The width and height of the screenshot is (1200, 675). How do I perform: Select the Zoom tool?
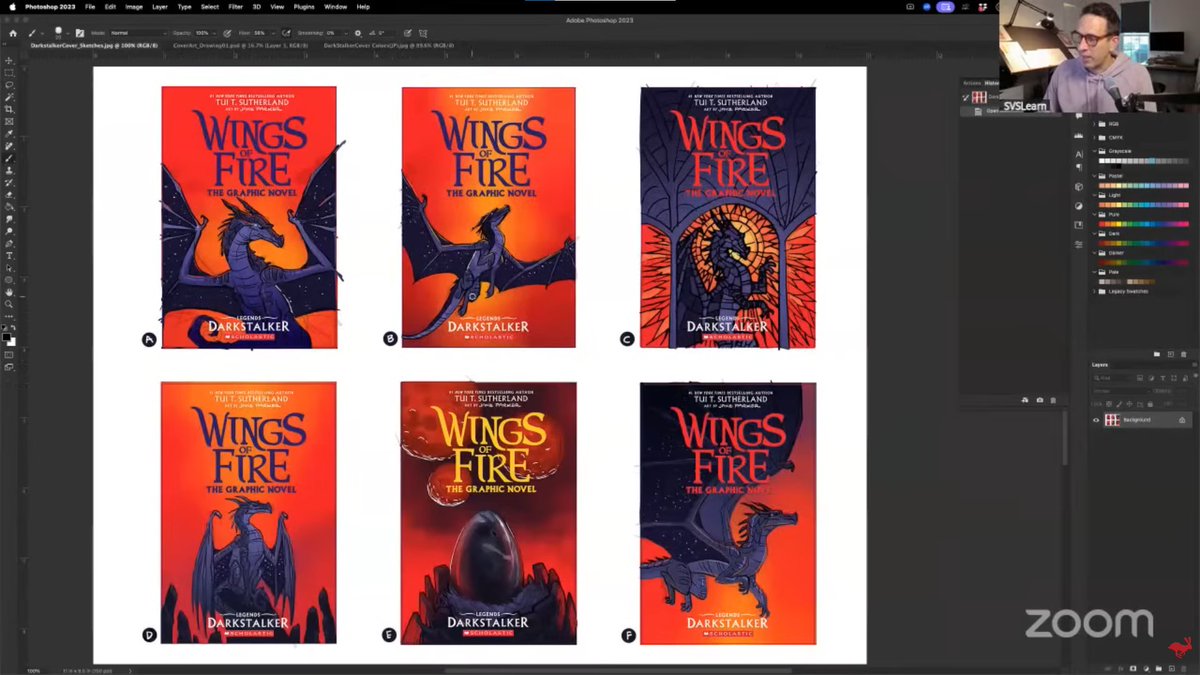(9, 304)
